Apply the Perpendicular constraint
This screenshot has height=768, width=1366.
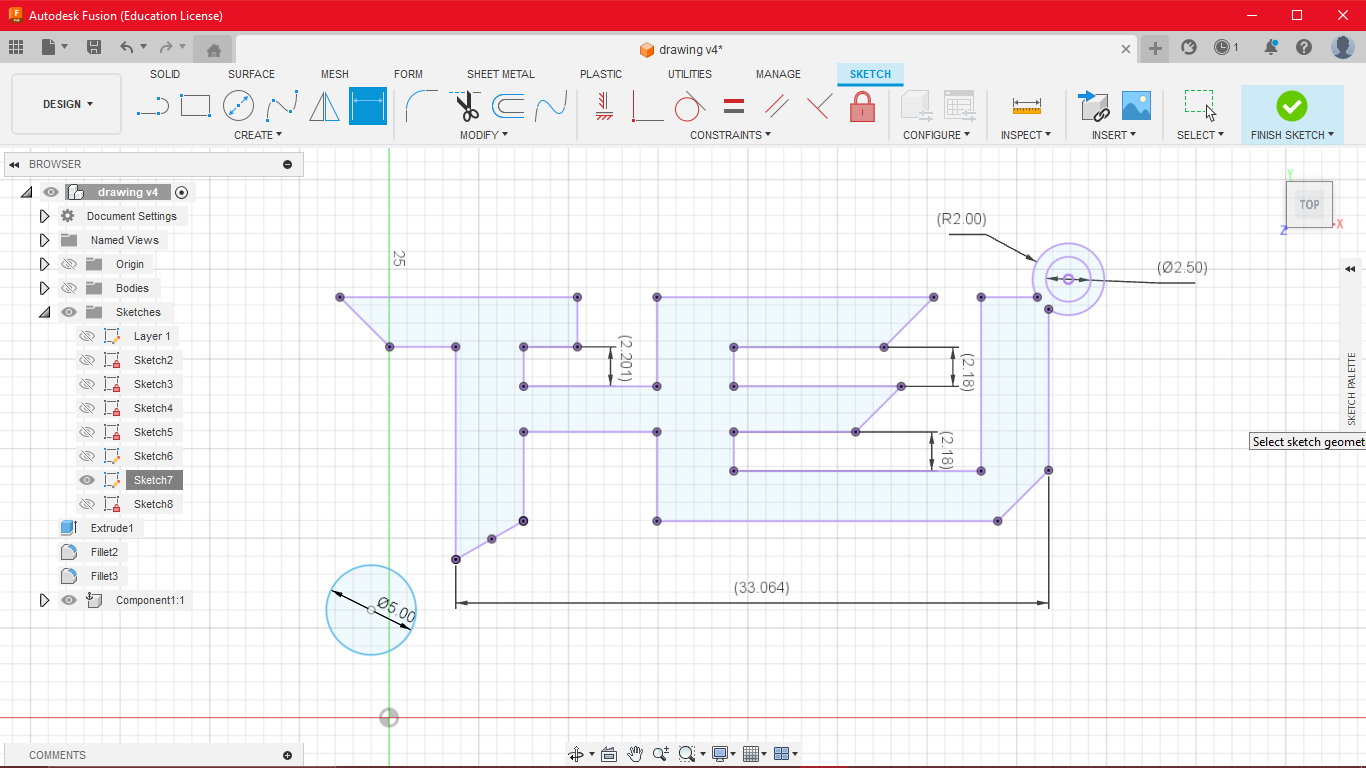tap(819, 106)
